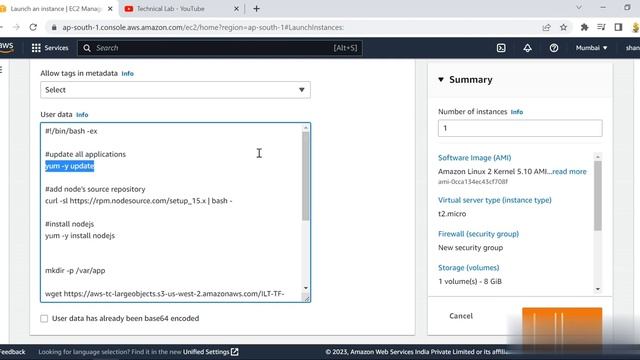This screenshot has width=640, height=360.
Task: Switch to Launch an instance EC2 tab
Action: (55, 9)
